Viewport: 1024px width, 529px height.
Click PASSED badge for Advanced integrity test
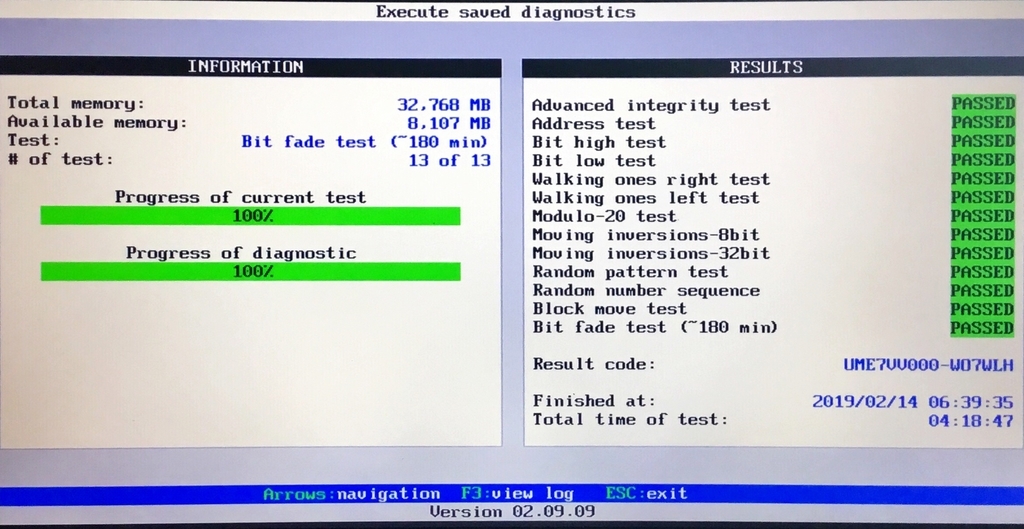coord(983,104)
